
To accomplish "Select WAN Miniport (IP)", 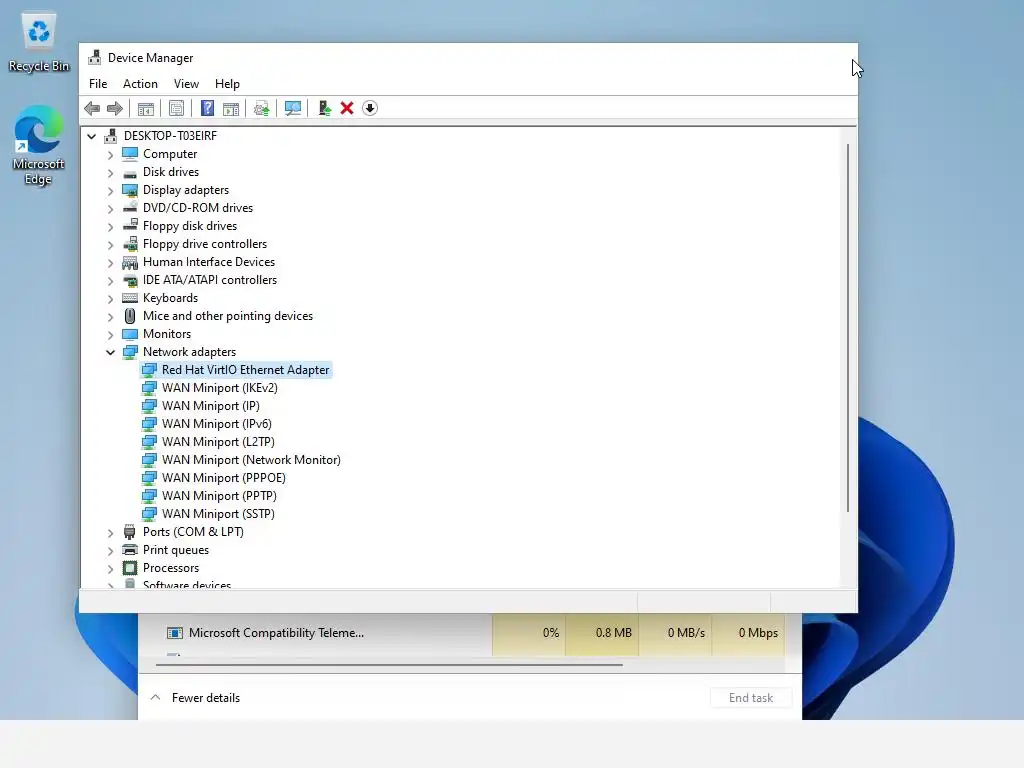I will [210, 406].
